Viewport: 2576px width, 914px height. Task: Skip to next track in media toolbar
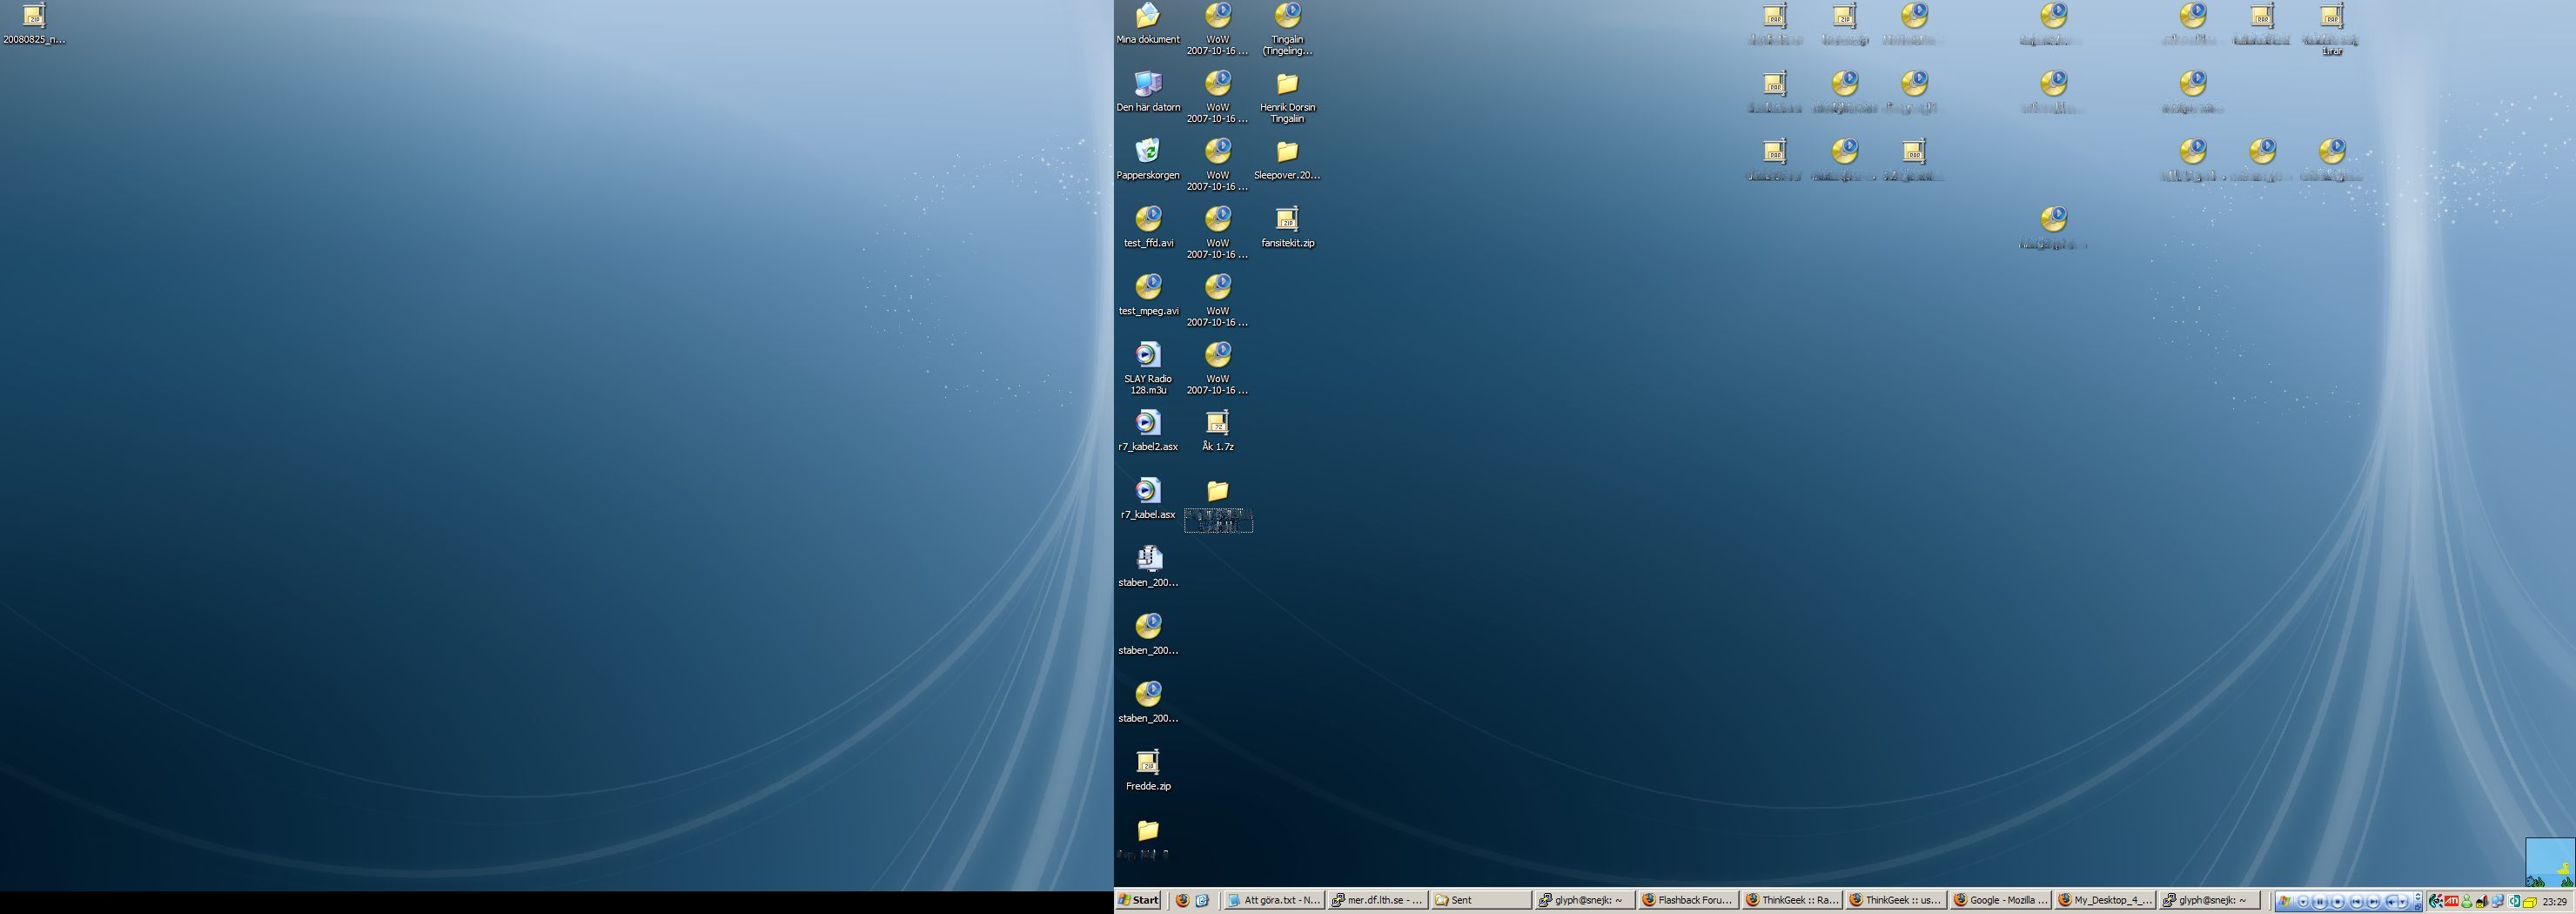(2374, 902)
